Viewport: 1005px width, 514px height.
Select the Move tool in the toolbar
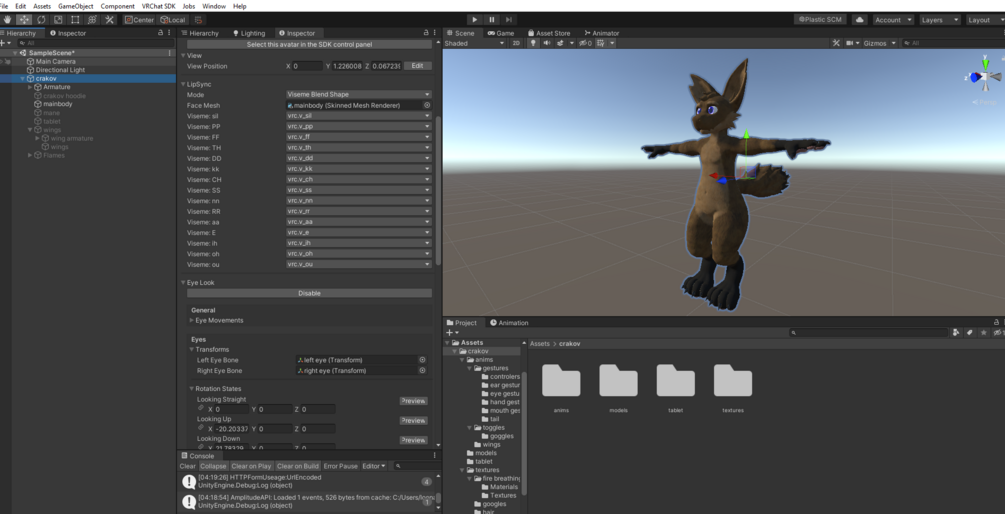coord(24,20)
